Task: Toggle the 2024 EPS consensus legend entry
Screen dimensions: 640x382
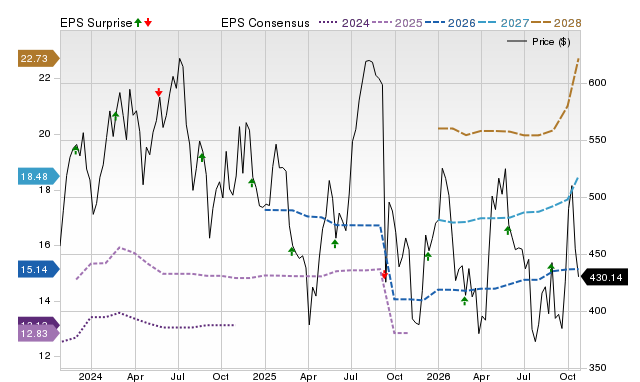Action: [344, 23]
